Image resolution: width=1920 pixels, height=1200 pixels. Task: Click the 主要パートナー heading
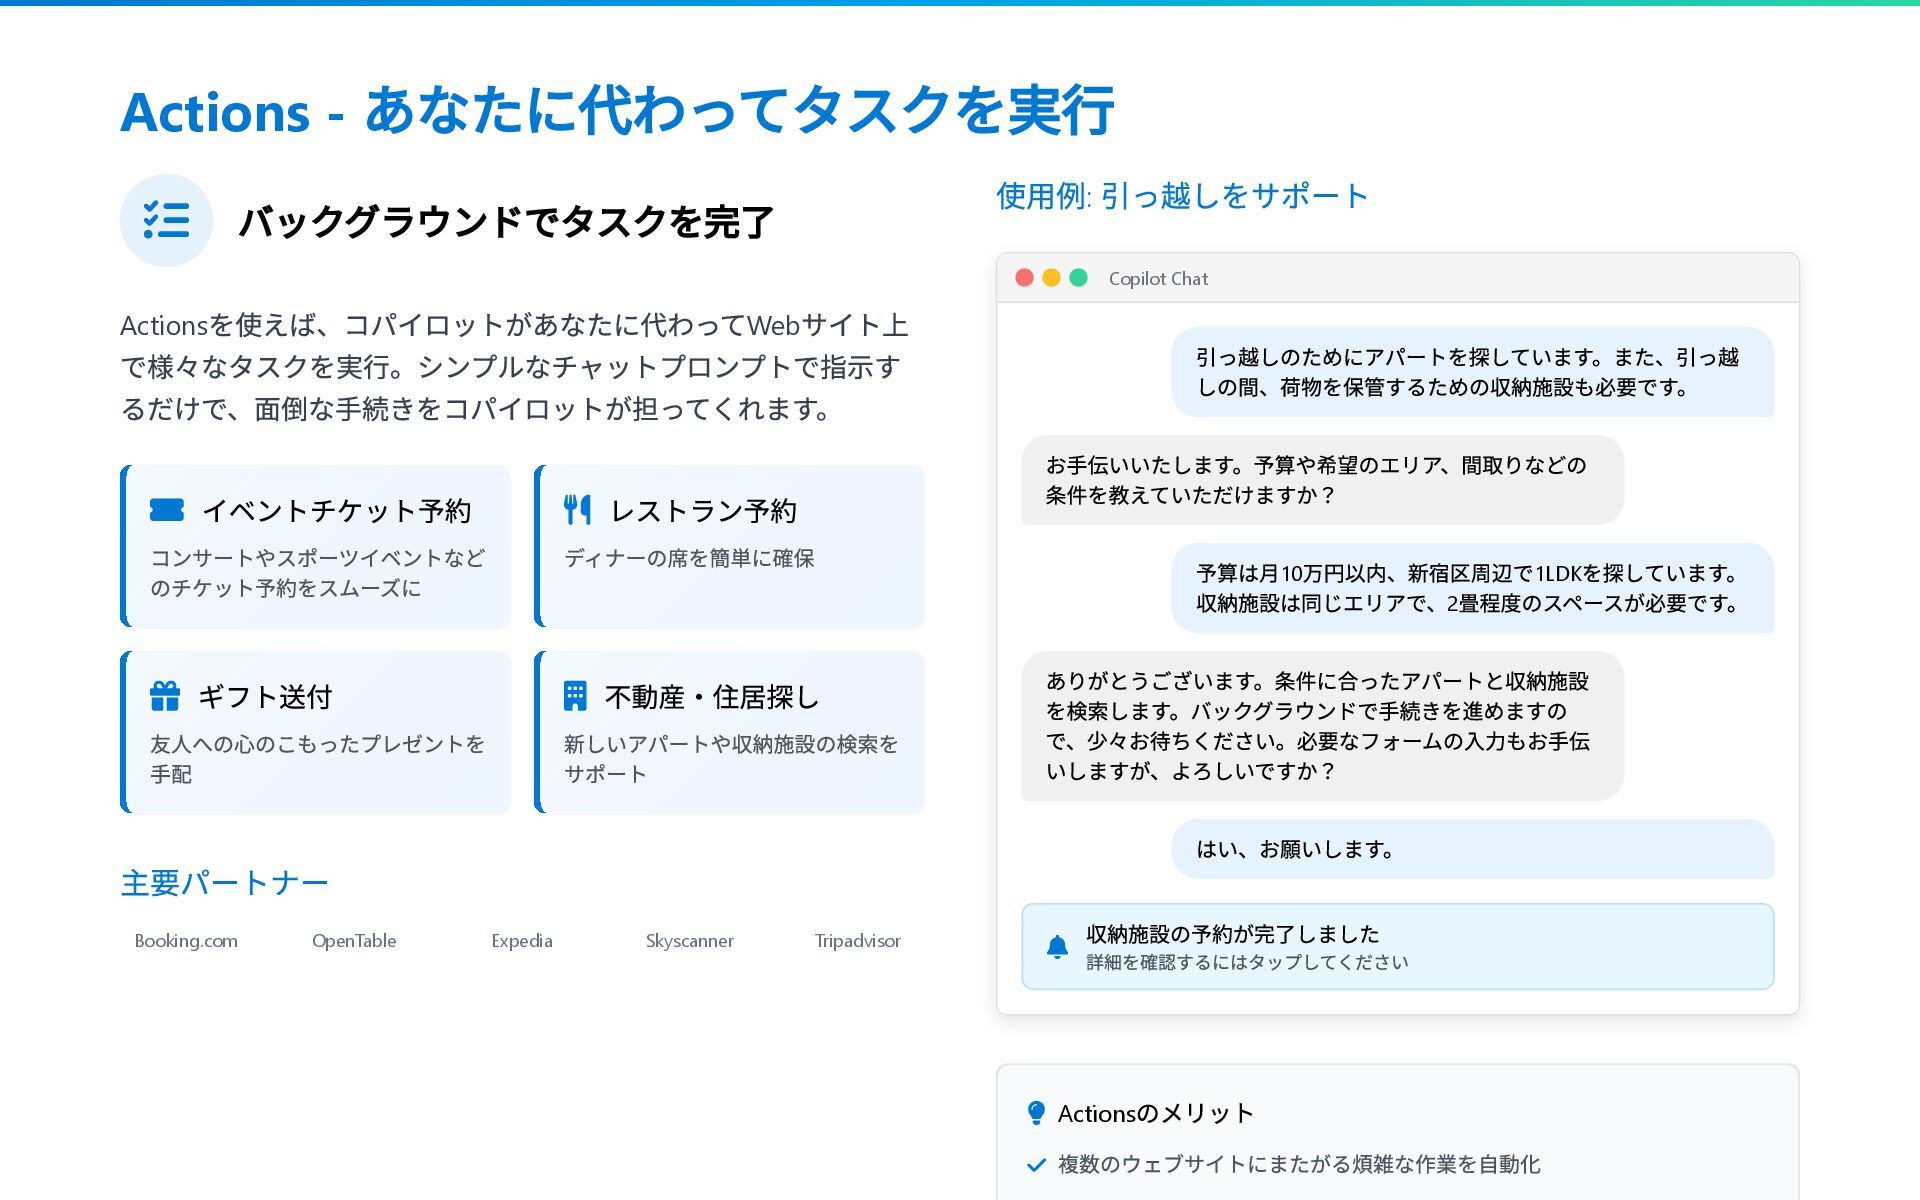click(x=225, y=883)
